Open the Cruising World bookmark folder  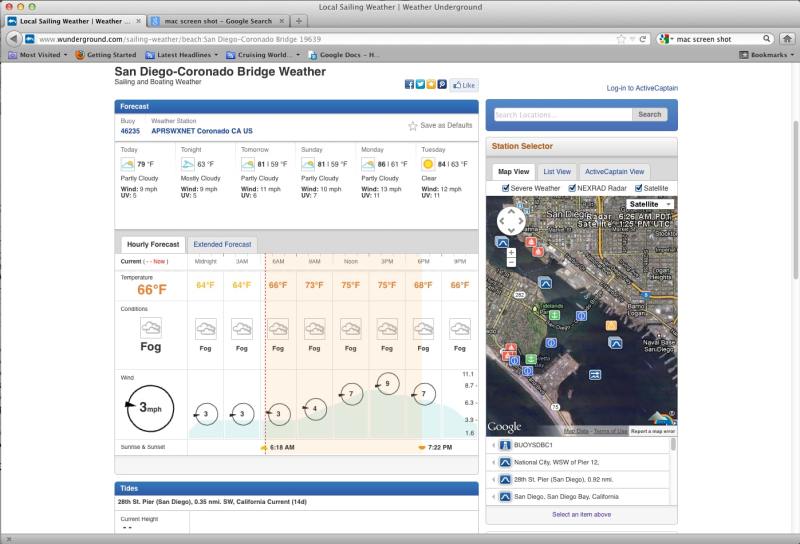(263, 55)
